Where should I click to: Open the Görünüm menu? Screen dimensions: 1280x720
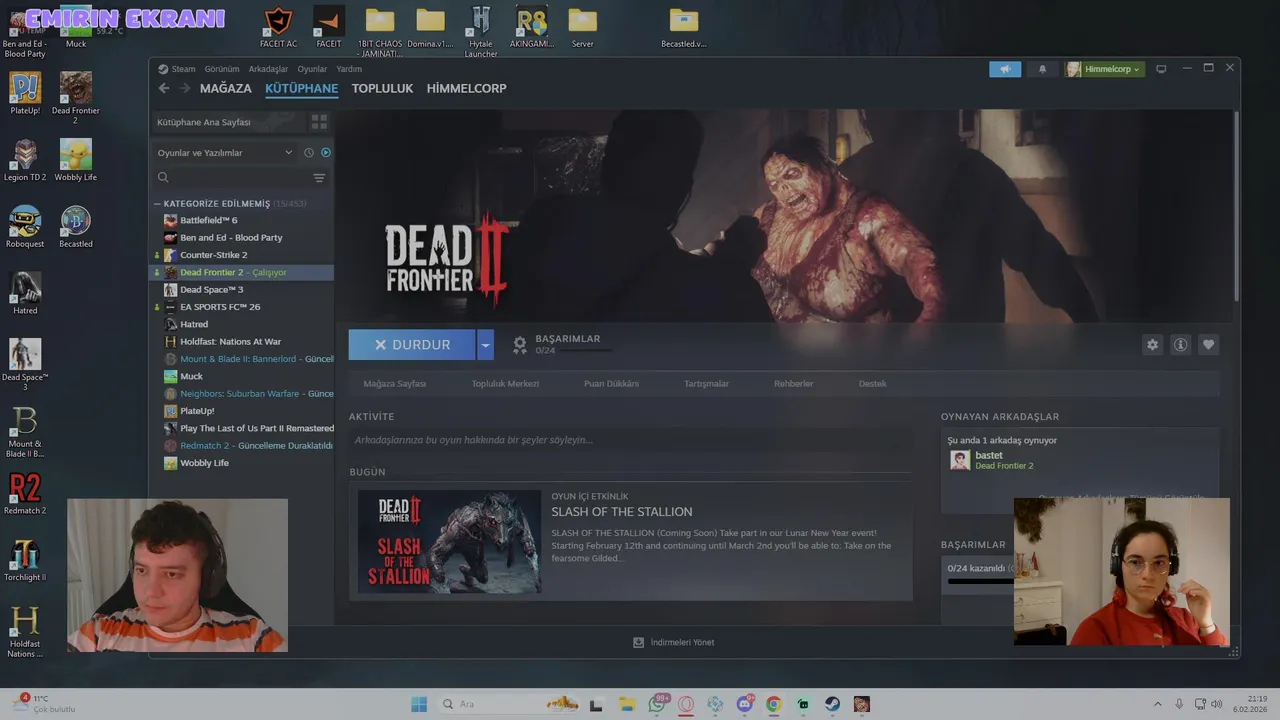pos(222,69)
